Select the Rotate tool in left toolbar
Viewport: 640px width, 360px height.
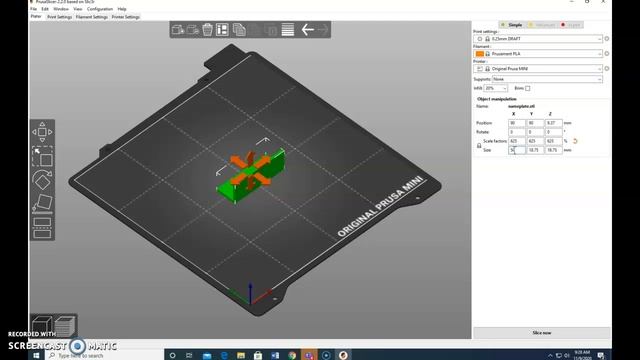pos(42,180)
